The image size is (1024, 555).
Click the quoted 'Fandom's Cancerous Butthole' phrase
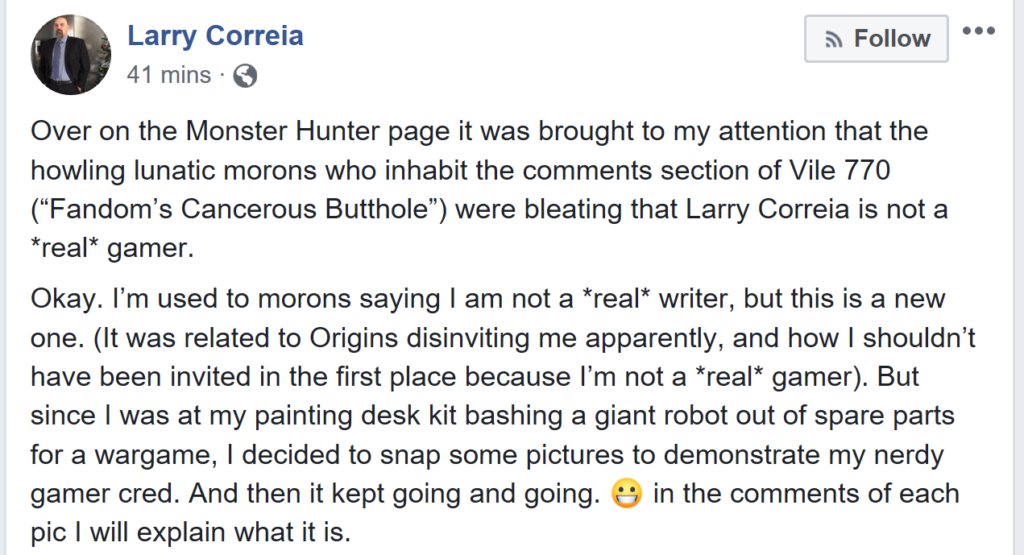242,210
